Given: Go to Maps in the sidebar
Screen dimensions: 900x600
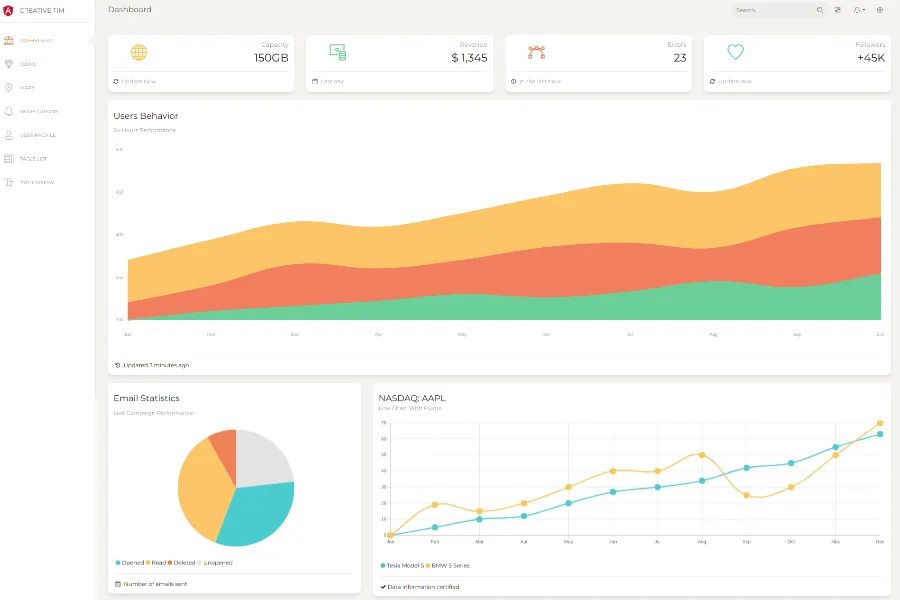Looking at the screenshot, I should coord(27,87).
